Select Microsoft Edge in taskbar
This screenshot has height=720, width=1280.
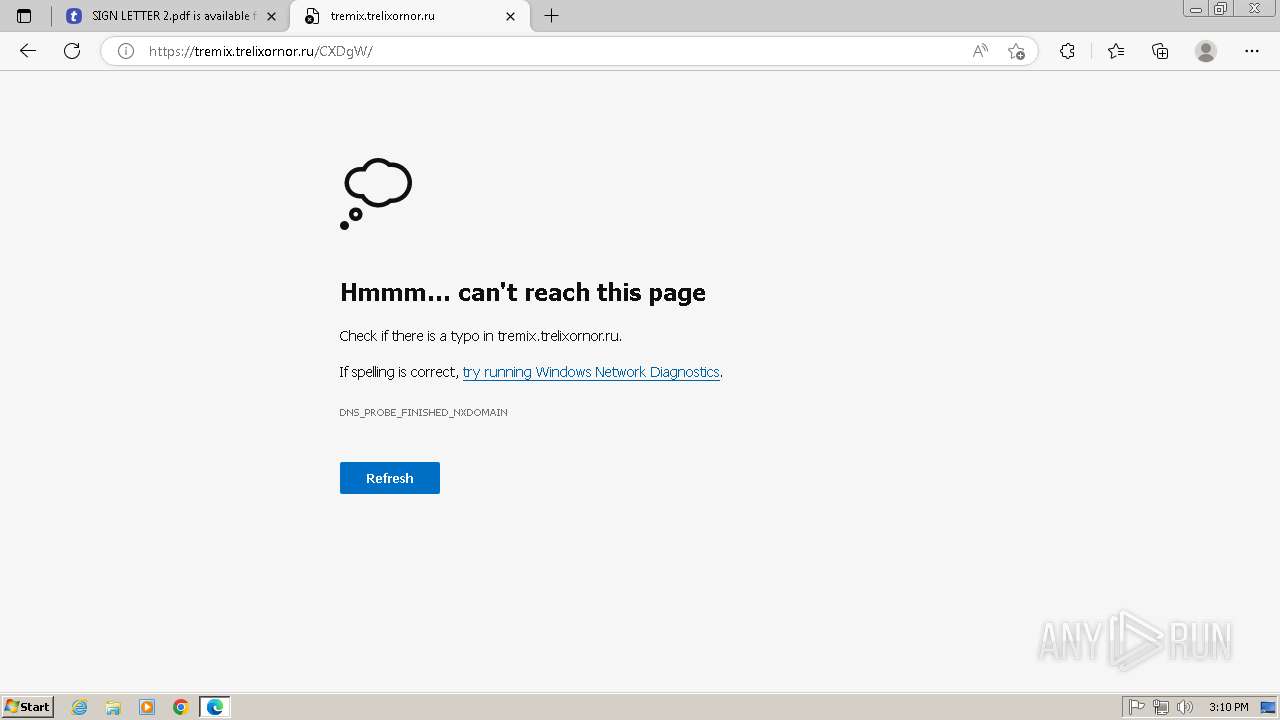tap(215, 707)
